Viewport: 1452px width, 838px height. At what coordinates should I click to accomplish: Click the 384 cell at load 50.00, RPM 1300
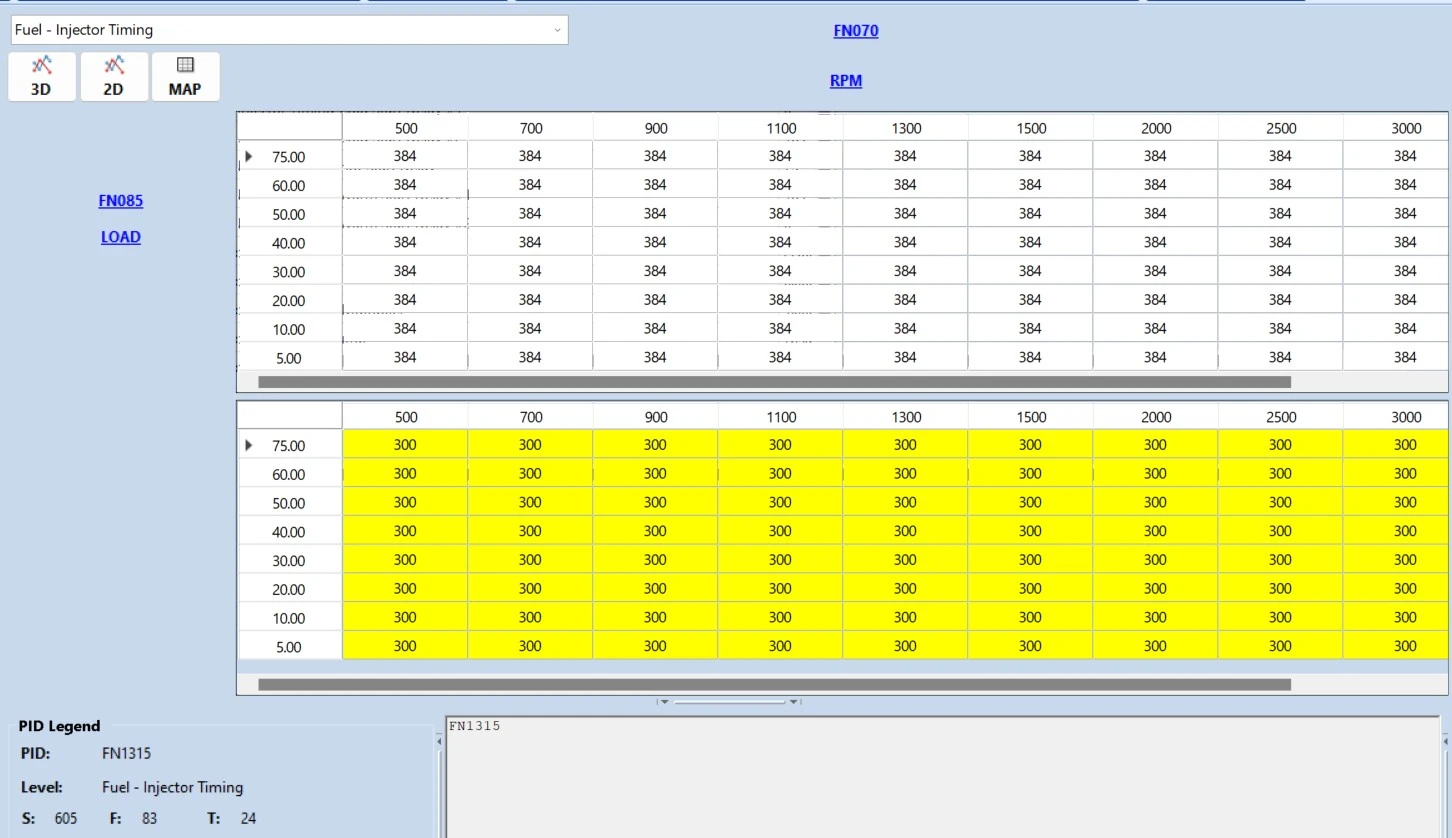[905, 214]
